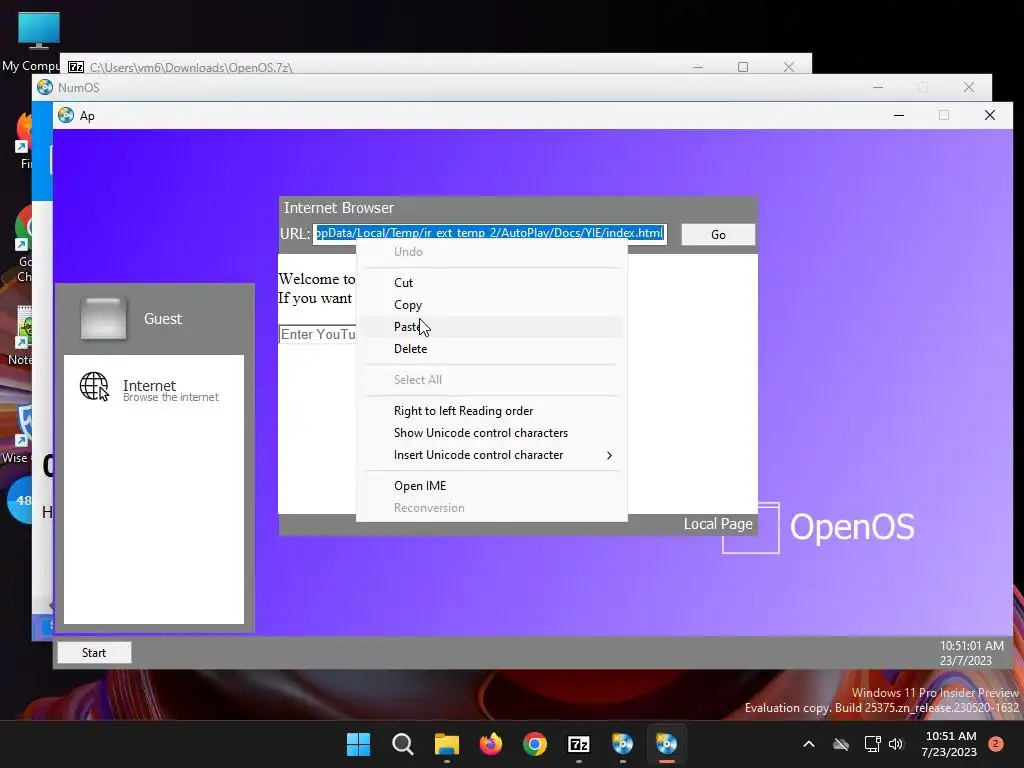Click the Enter YouTube input field

coord(317,334)
